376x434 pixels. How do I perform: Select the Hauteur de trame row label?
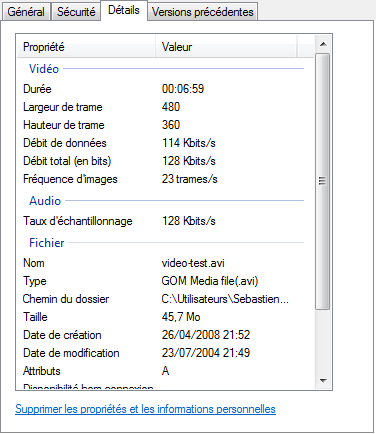(64, 125)
